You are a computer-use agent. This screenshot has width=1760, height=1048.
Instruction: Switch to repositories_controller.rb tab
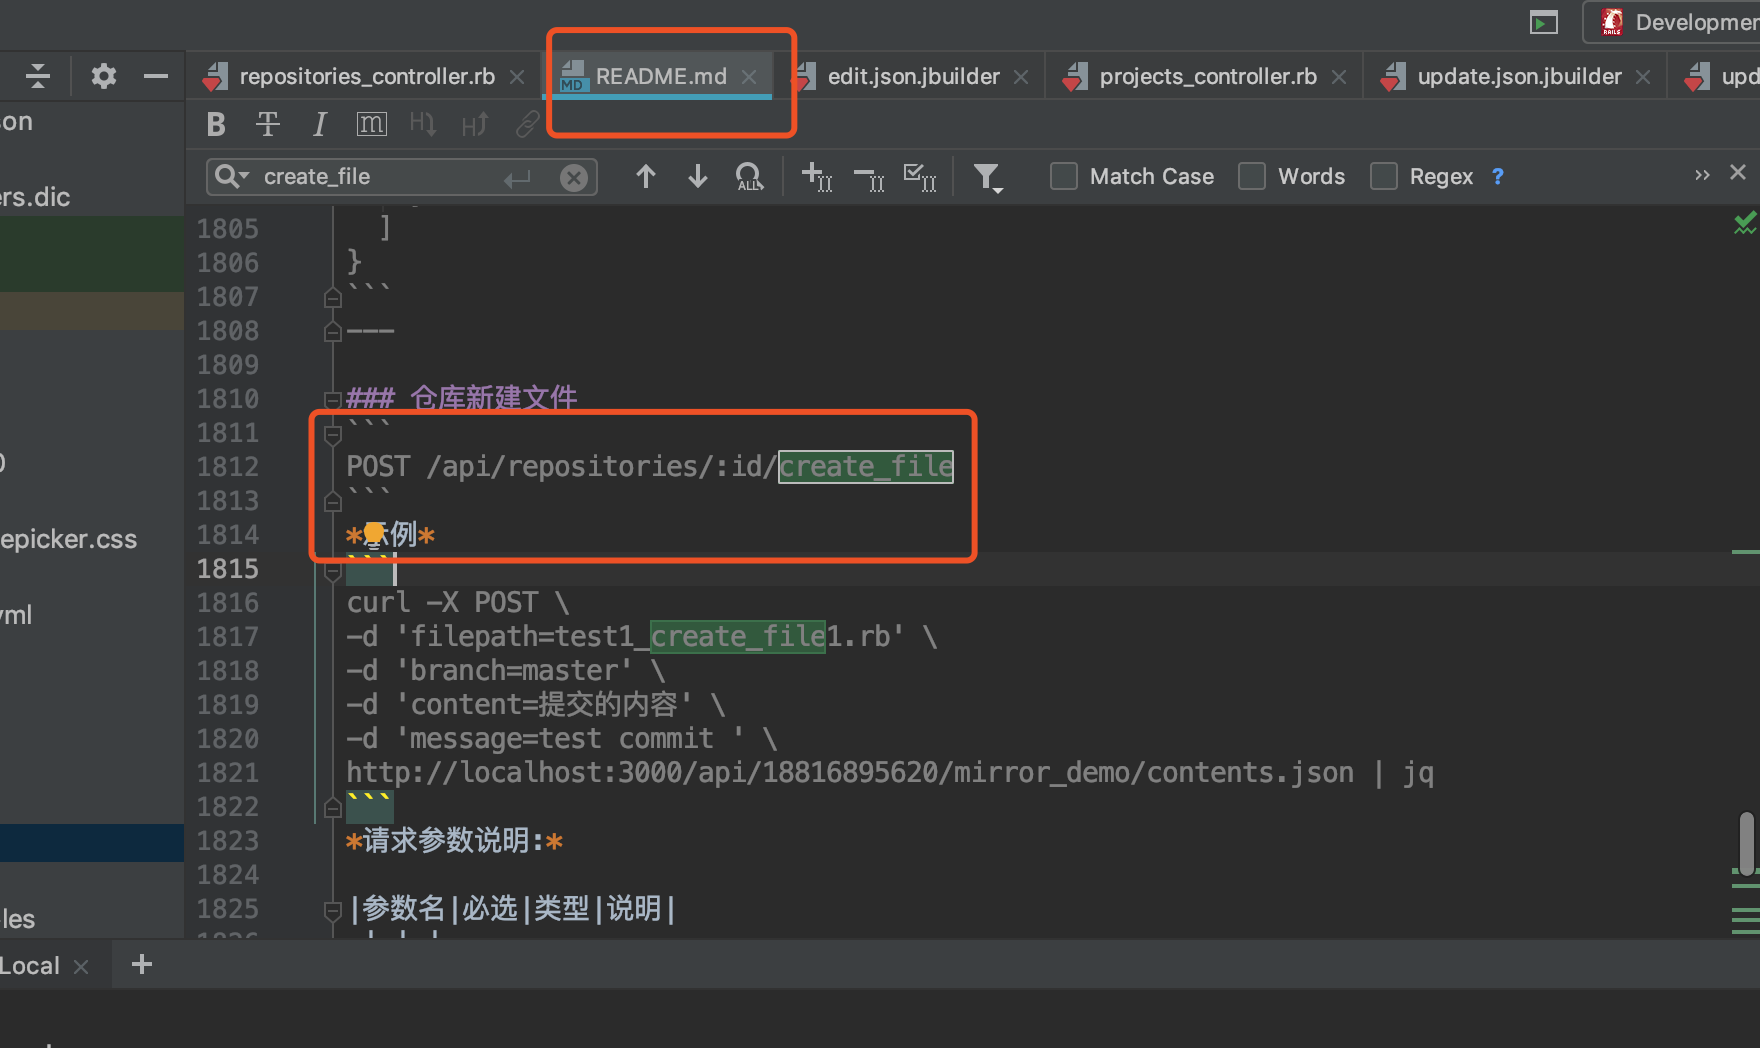[367, 77]
